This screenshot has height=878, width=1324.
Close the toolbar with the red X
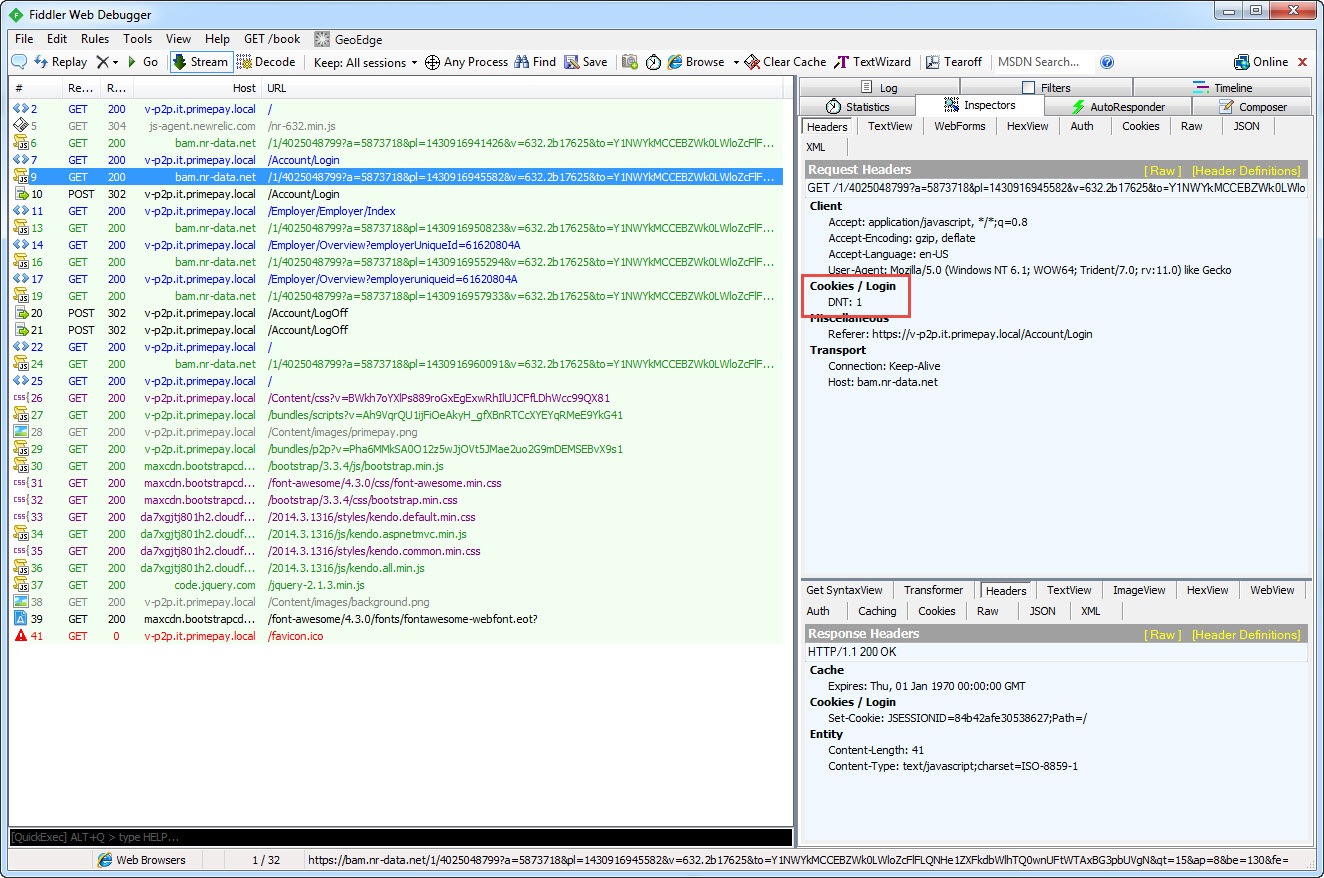(1302, 62)
